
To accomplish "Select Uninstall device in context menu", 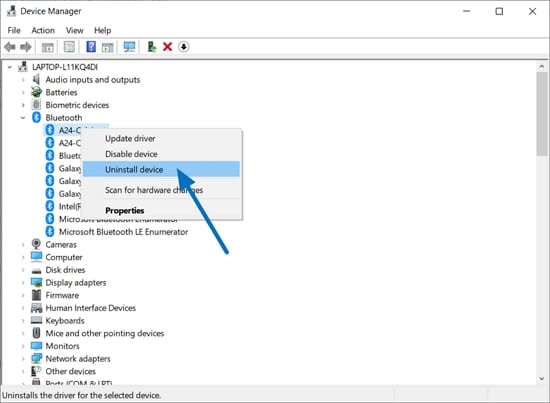I will pos(162,169).
